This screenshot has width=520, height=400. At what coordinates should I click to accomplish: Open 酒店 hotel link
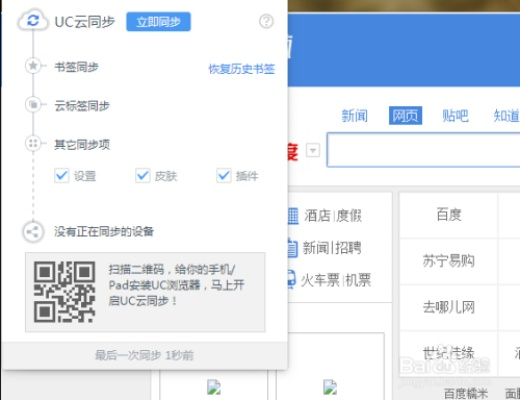tap(317, 216)
